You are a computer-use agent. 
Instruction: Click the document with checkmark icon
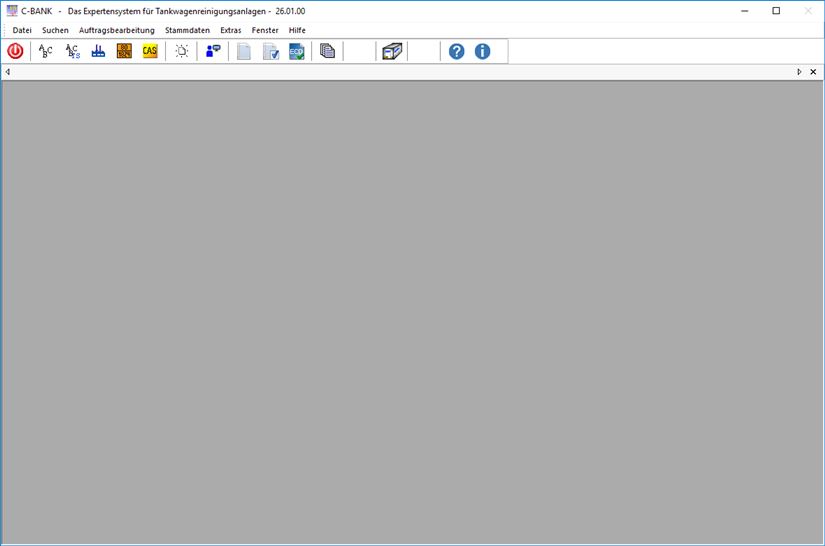pos(271,51)
